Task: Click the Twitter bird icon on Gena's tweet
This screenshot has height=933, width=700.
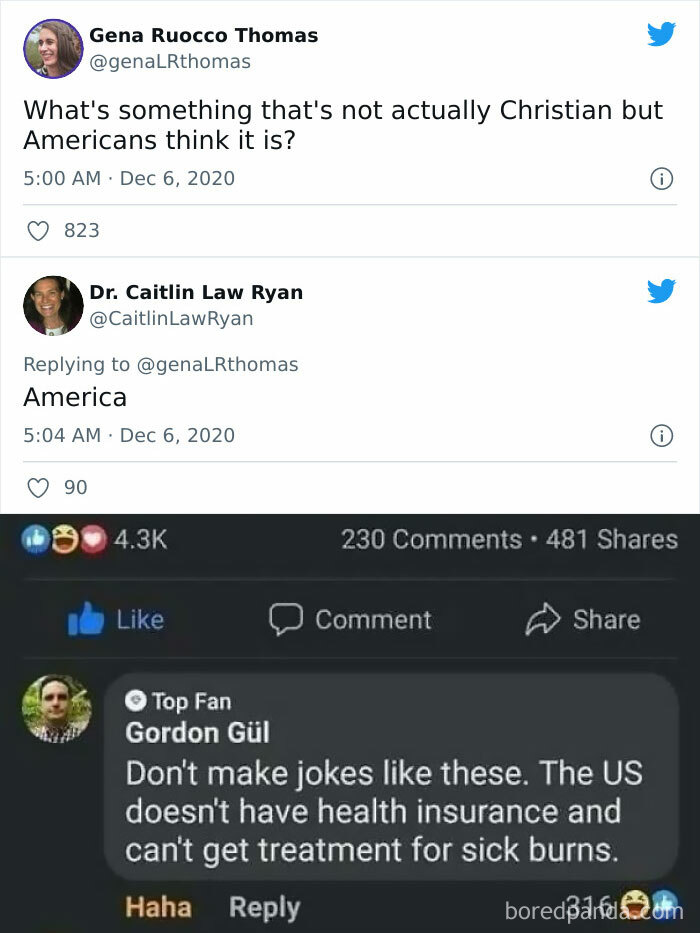Action: [662, 34]
